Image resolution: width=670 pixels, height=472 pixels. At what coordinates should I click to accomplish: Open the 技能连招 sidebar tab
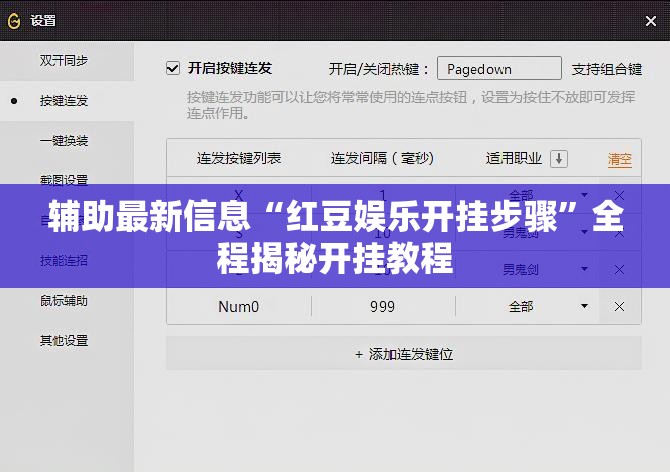(x=64, y=260)
